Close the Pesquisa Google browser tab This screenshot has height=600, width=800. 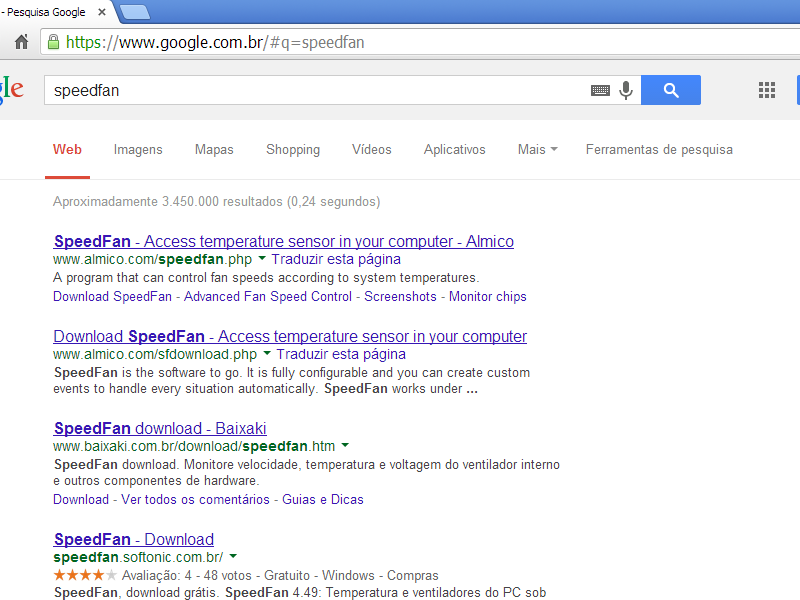(x=102, y=12)
